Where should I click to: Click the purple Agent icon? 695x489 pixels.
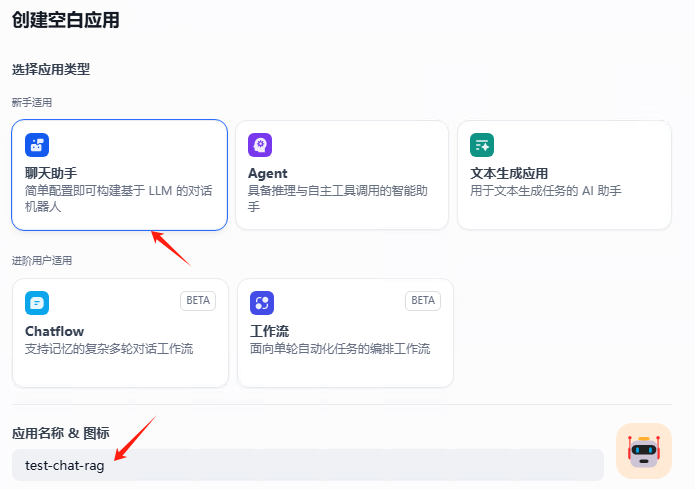coord(260,145)
